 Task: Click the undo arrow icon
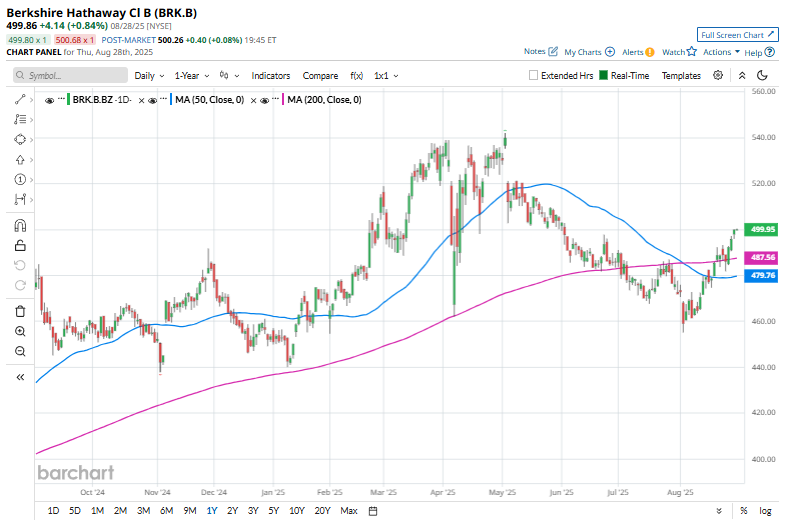20,265
